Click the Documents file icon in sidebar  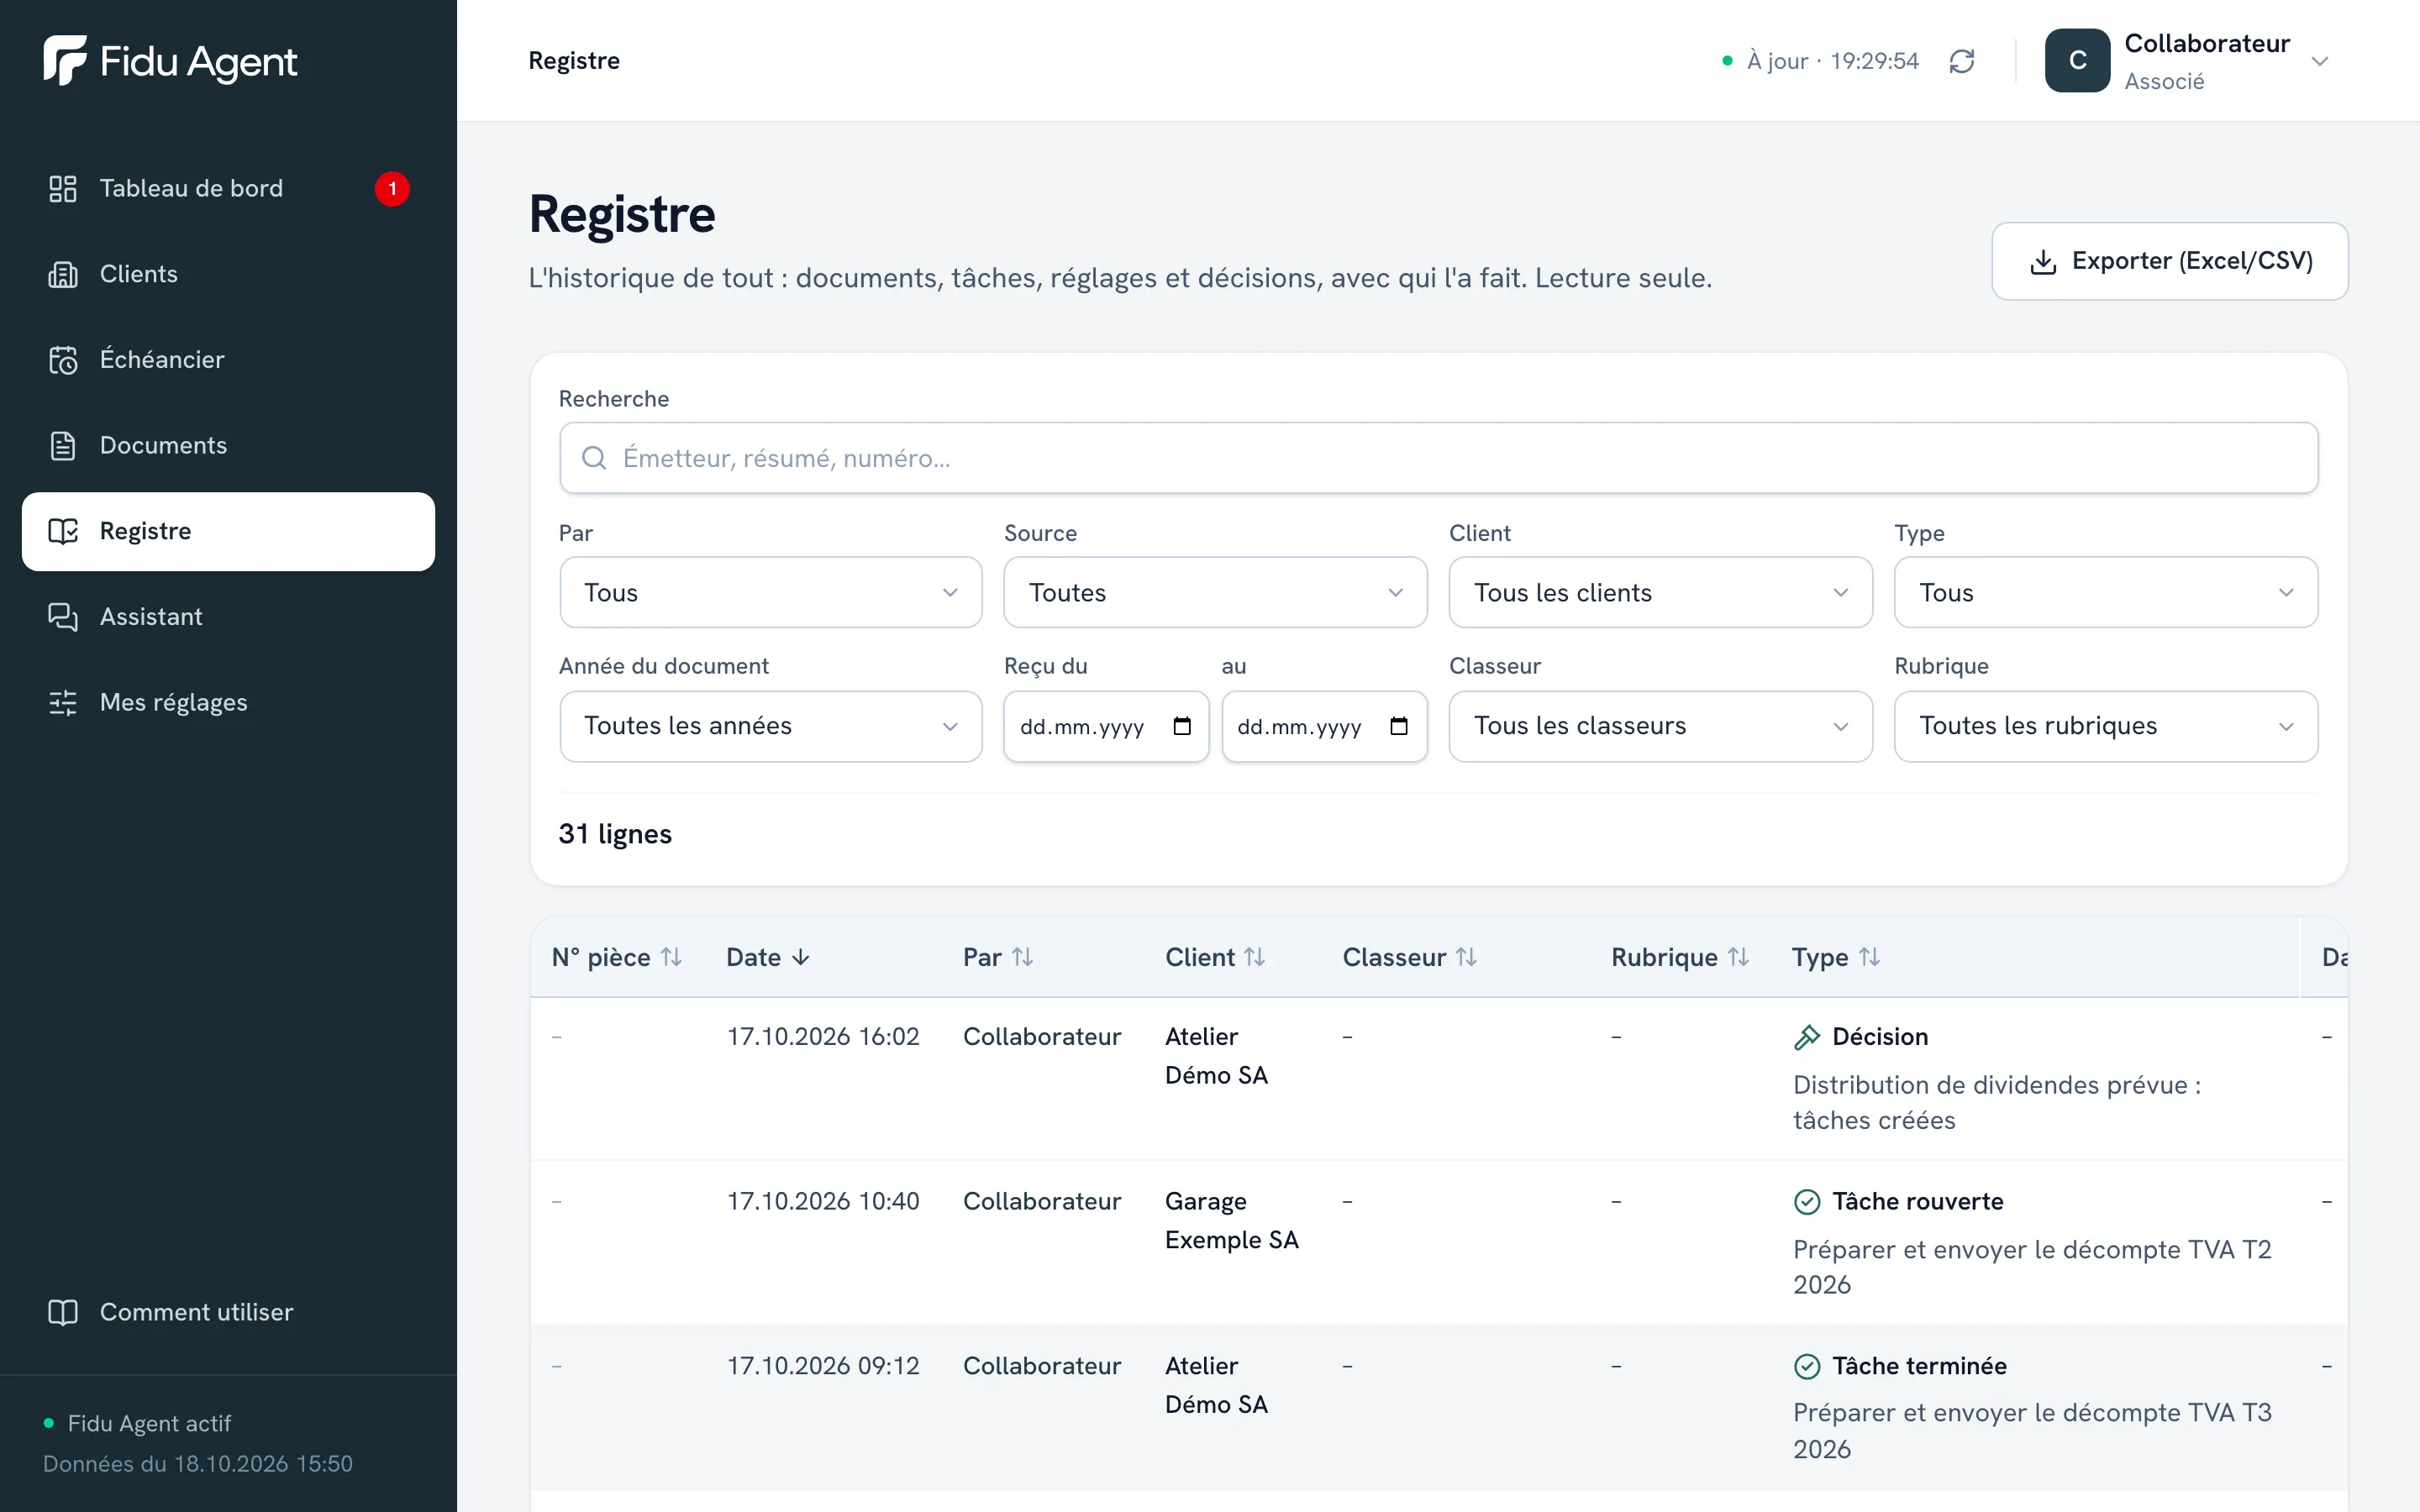[x=63, y=446]
